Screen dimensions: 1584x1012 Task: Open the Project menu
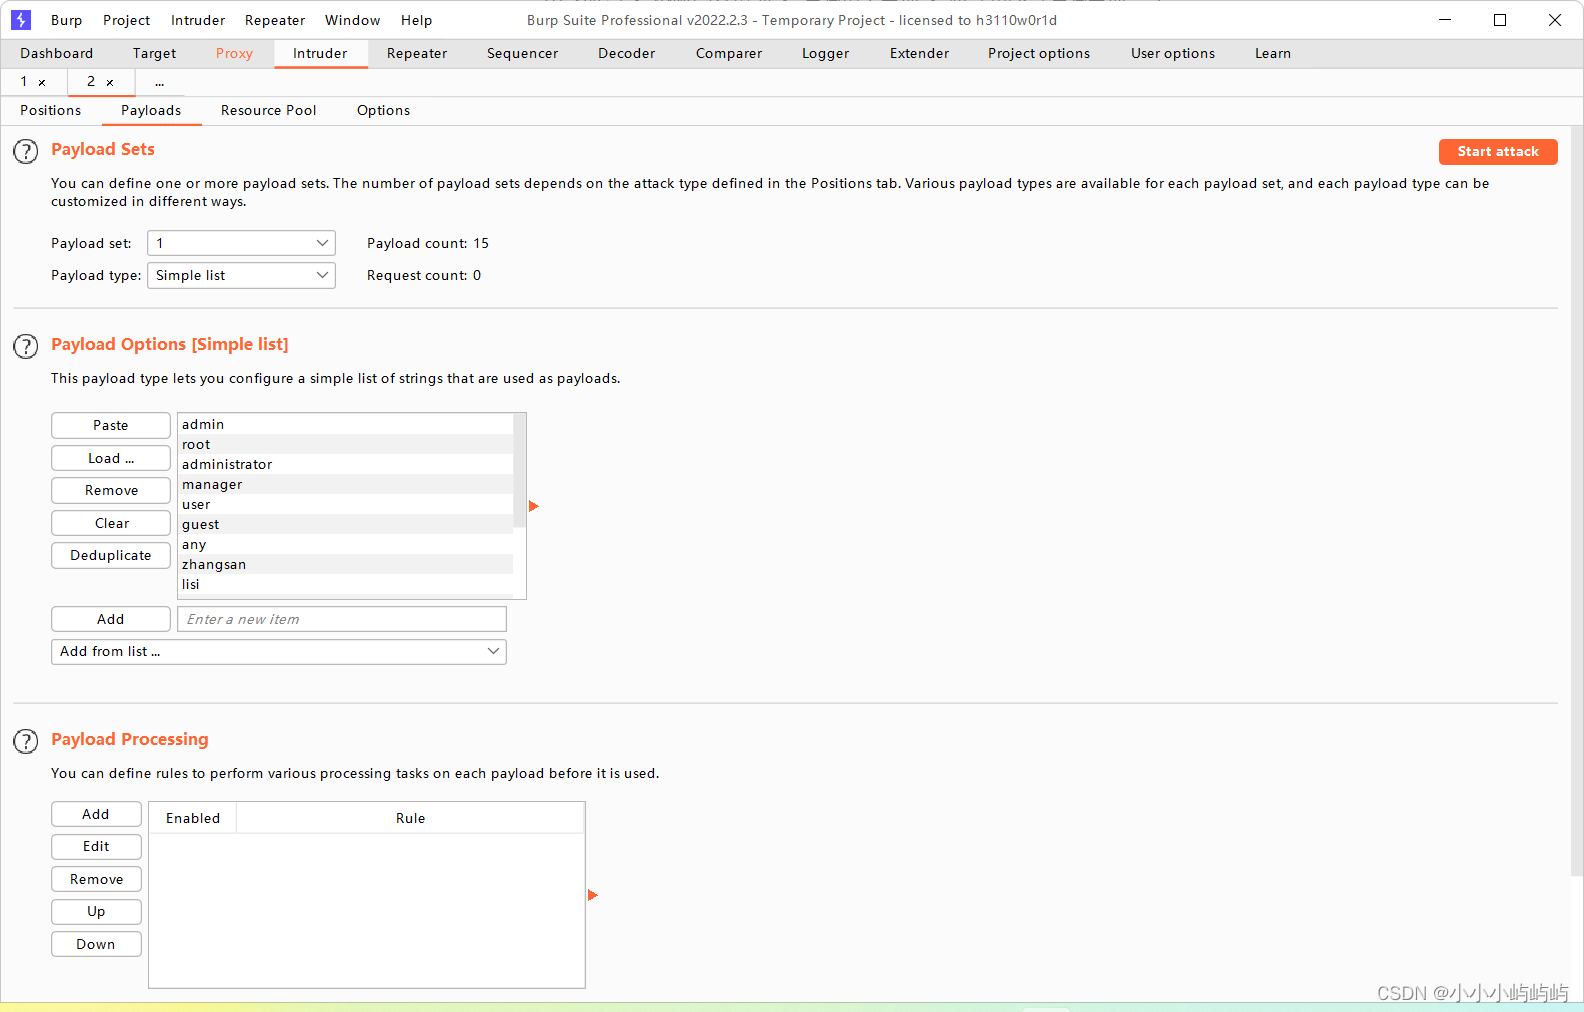(126, 20)
